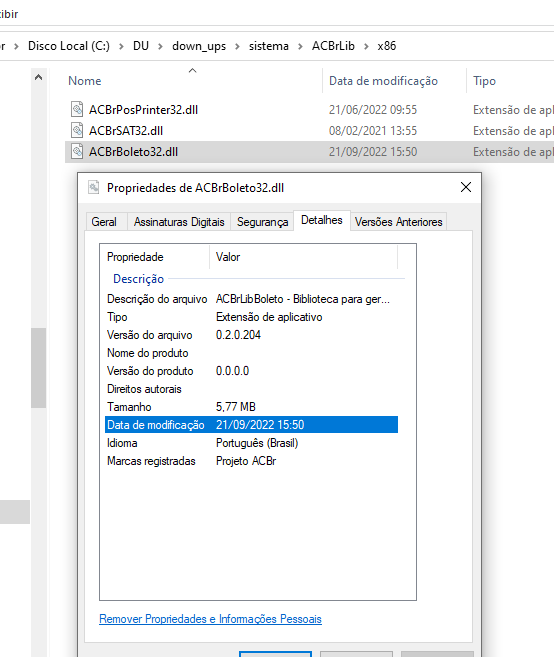Open the Segurança tab
Viewport: 554px width, 657px height.
(x=262, y=222)
